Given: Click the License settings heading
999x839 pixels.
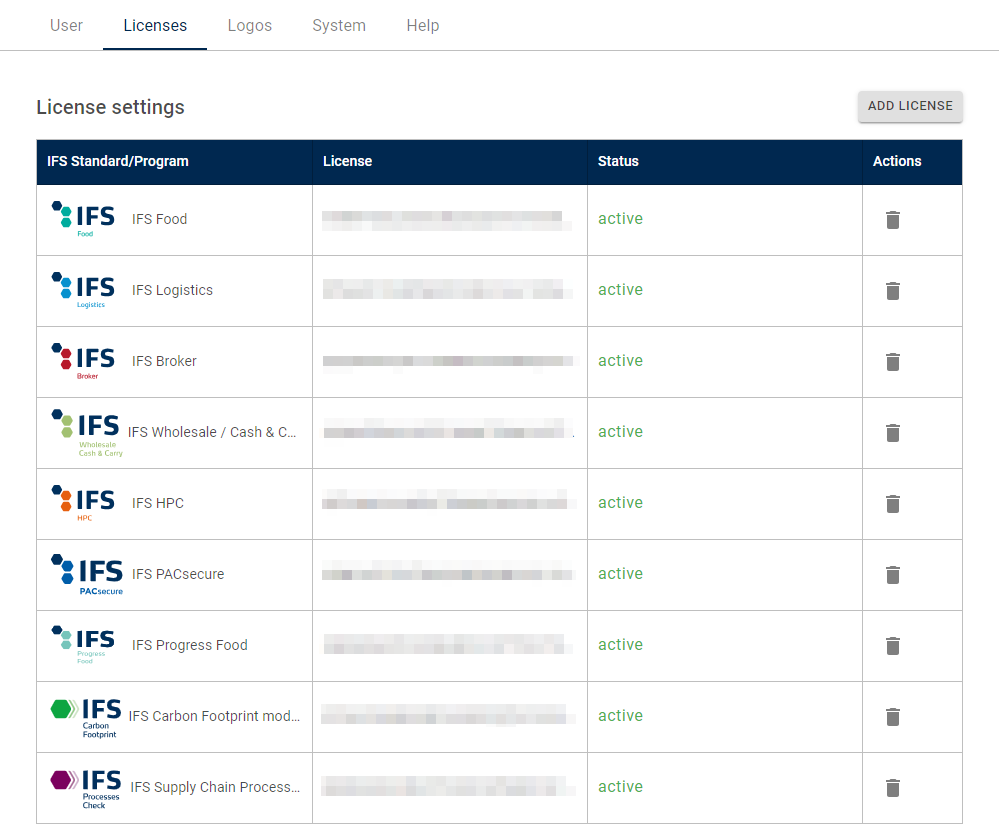Looking at the screenshot, I should [x=110, y=107].
